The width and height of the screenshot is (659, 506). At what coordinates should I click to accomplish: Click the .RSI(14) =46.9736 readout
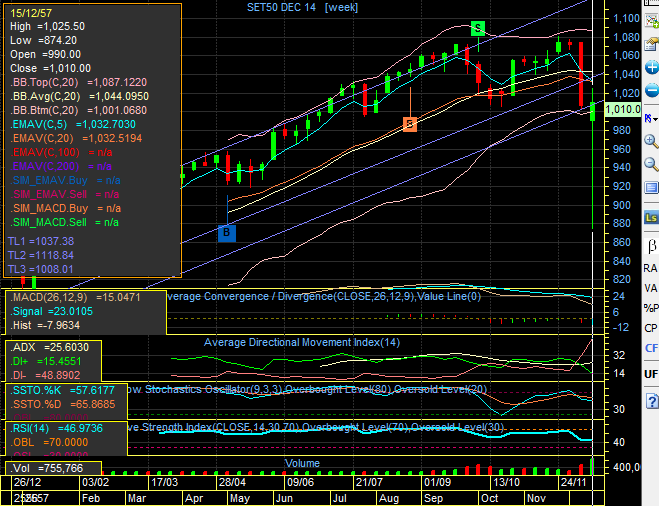(x=56, y=428)
